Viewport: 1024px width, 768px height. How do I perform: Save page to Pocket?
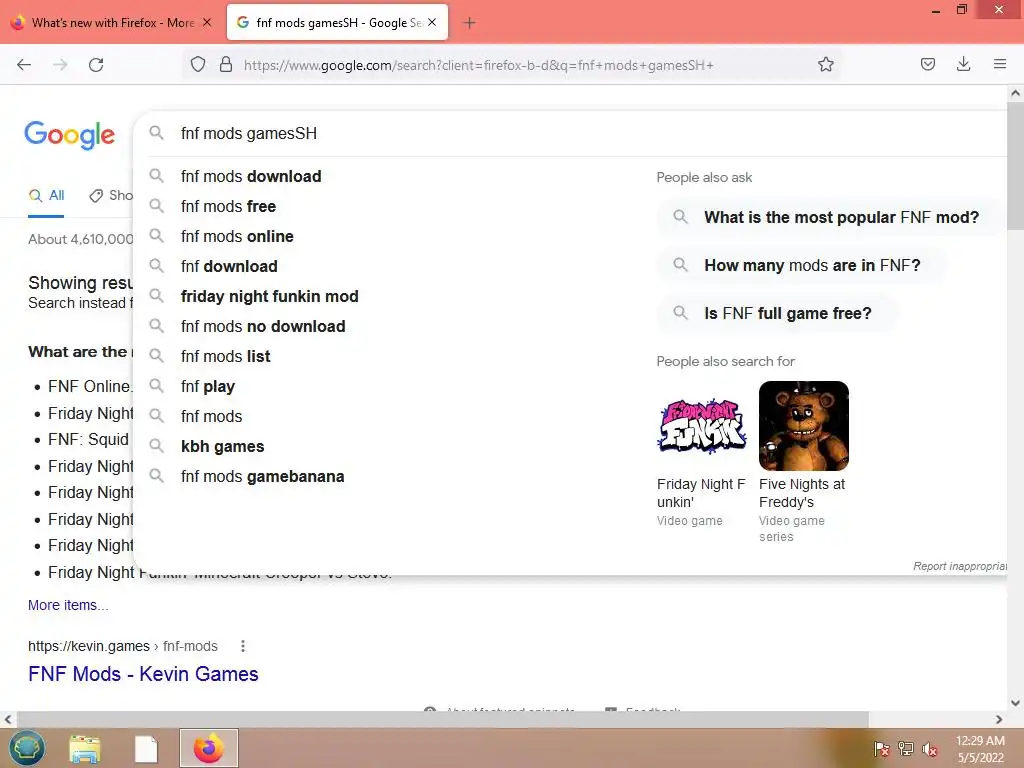[927, 64]
